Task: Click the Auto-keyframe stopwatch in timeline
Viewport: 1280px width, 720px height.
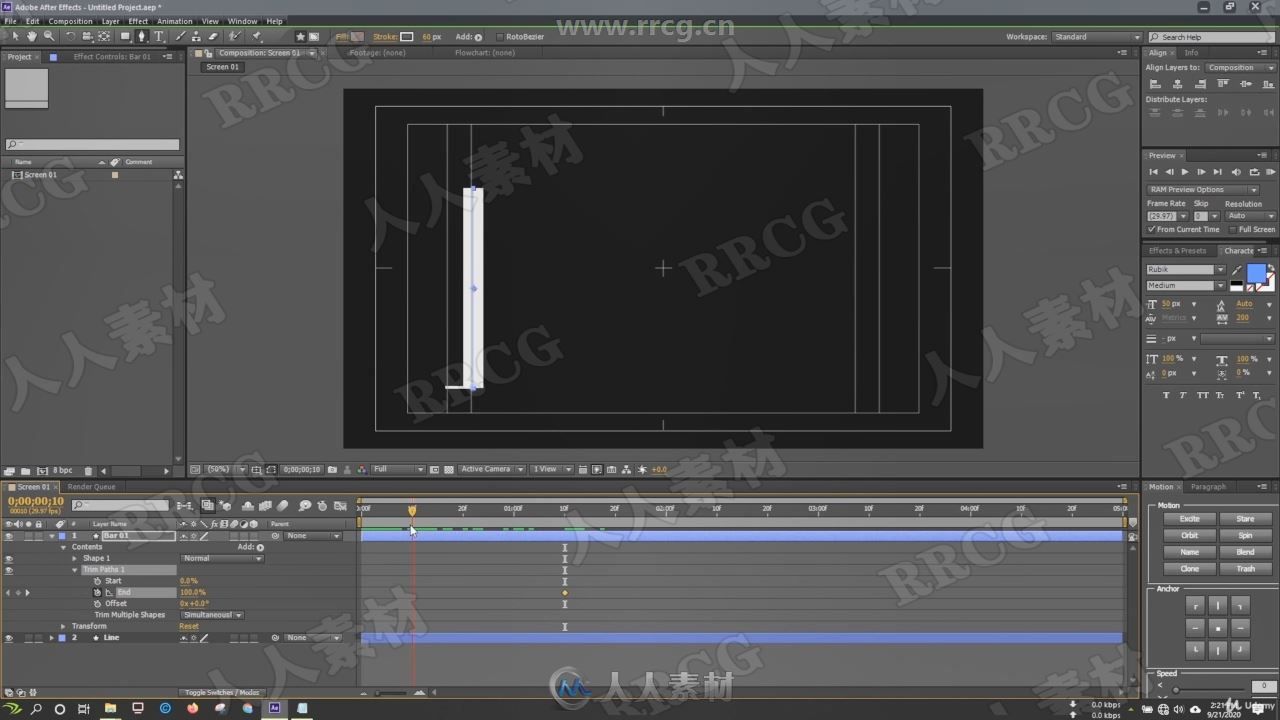Action: pyautogui.click(x=322, y=506)
